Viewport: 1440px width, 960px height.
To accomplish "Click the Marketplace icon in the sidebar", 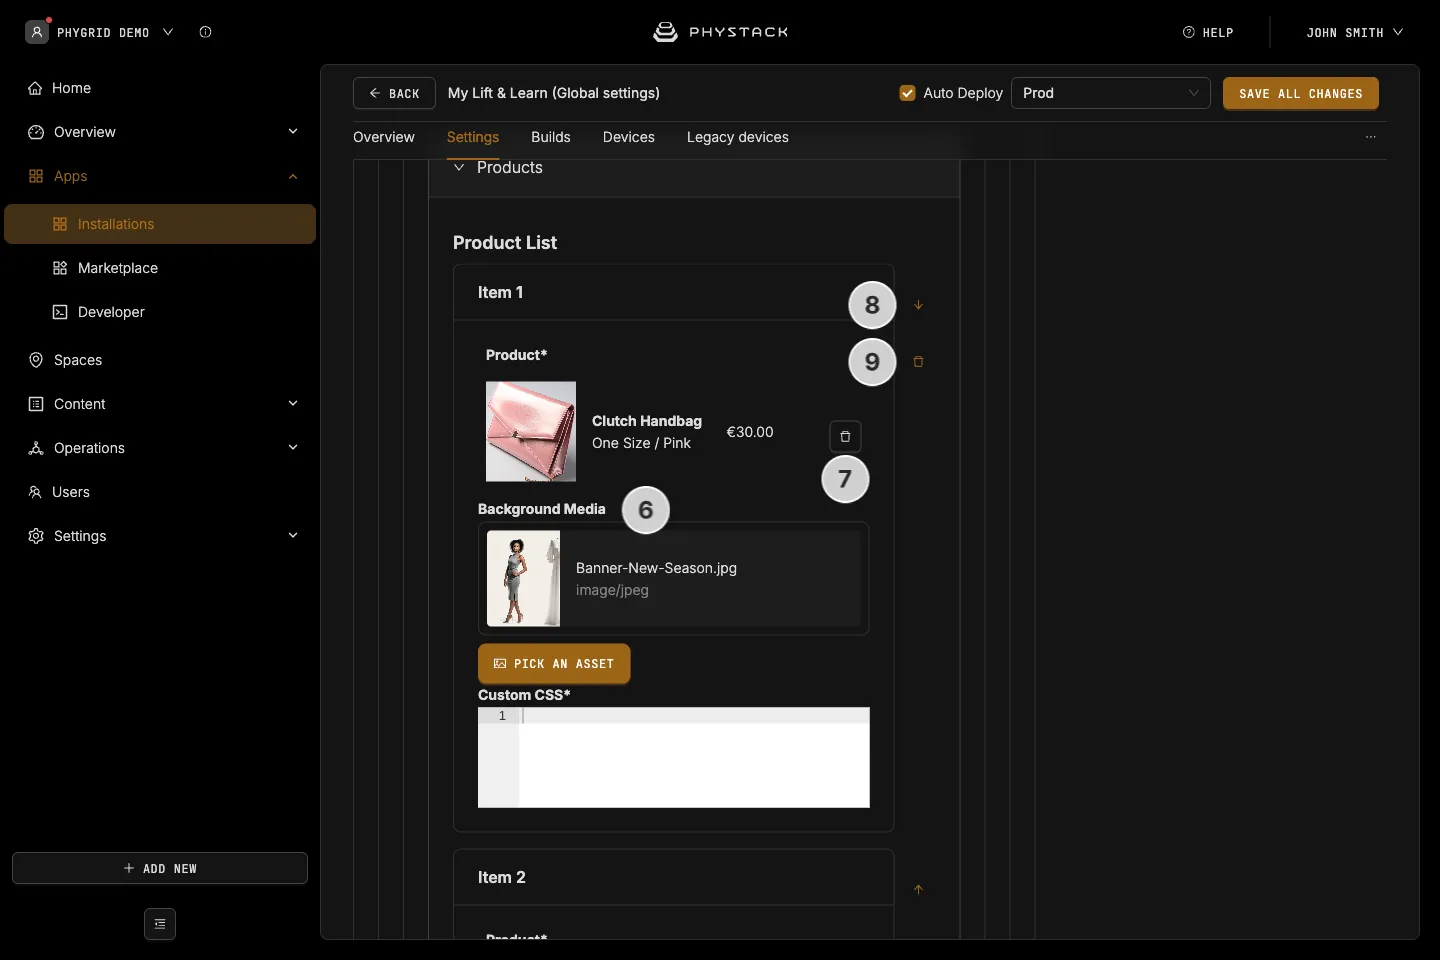I will 60,268.
